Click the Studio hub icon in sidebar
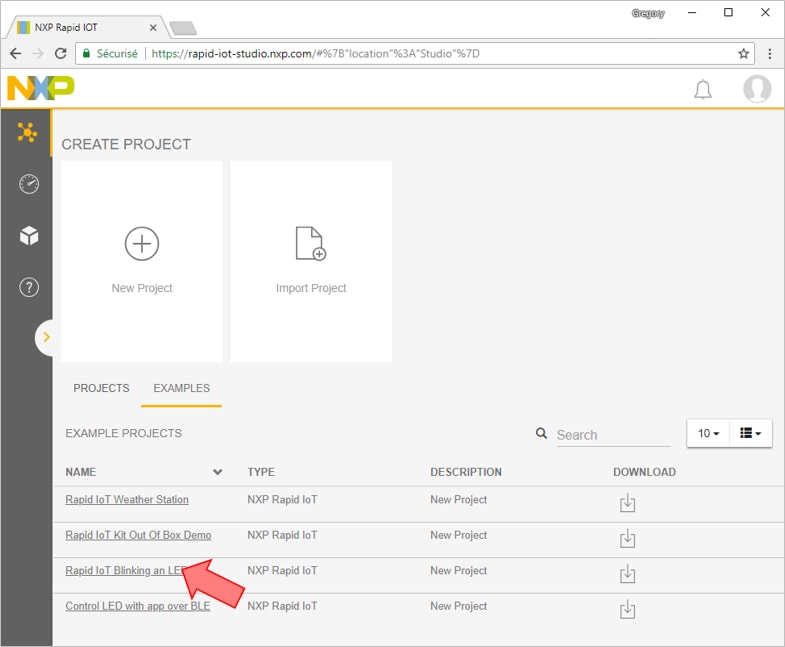This screenshot has width=785, height=647. click(28, 132)
